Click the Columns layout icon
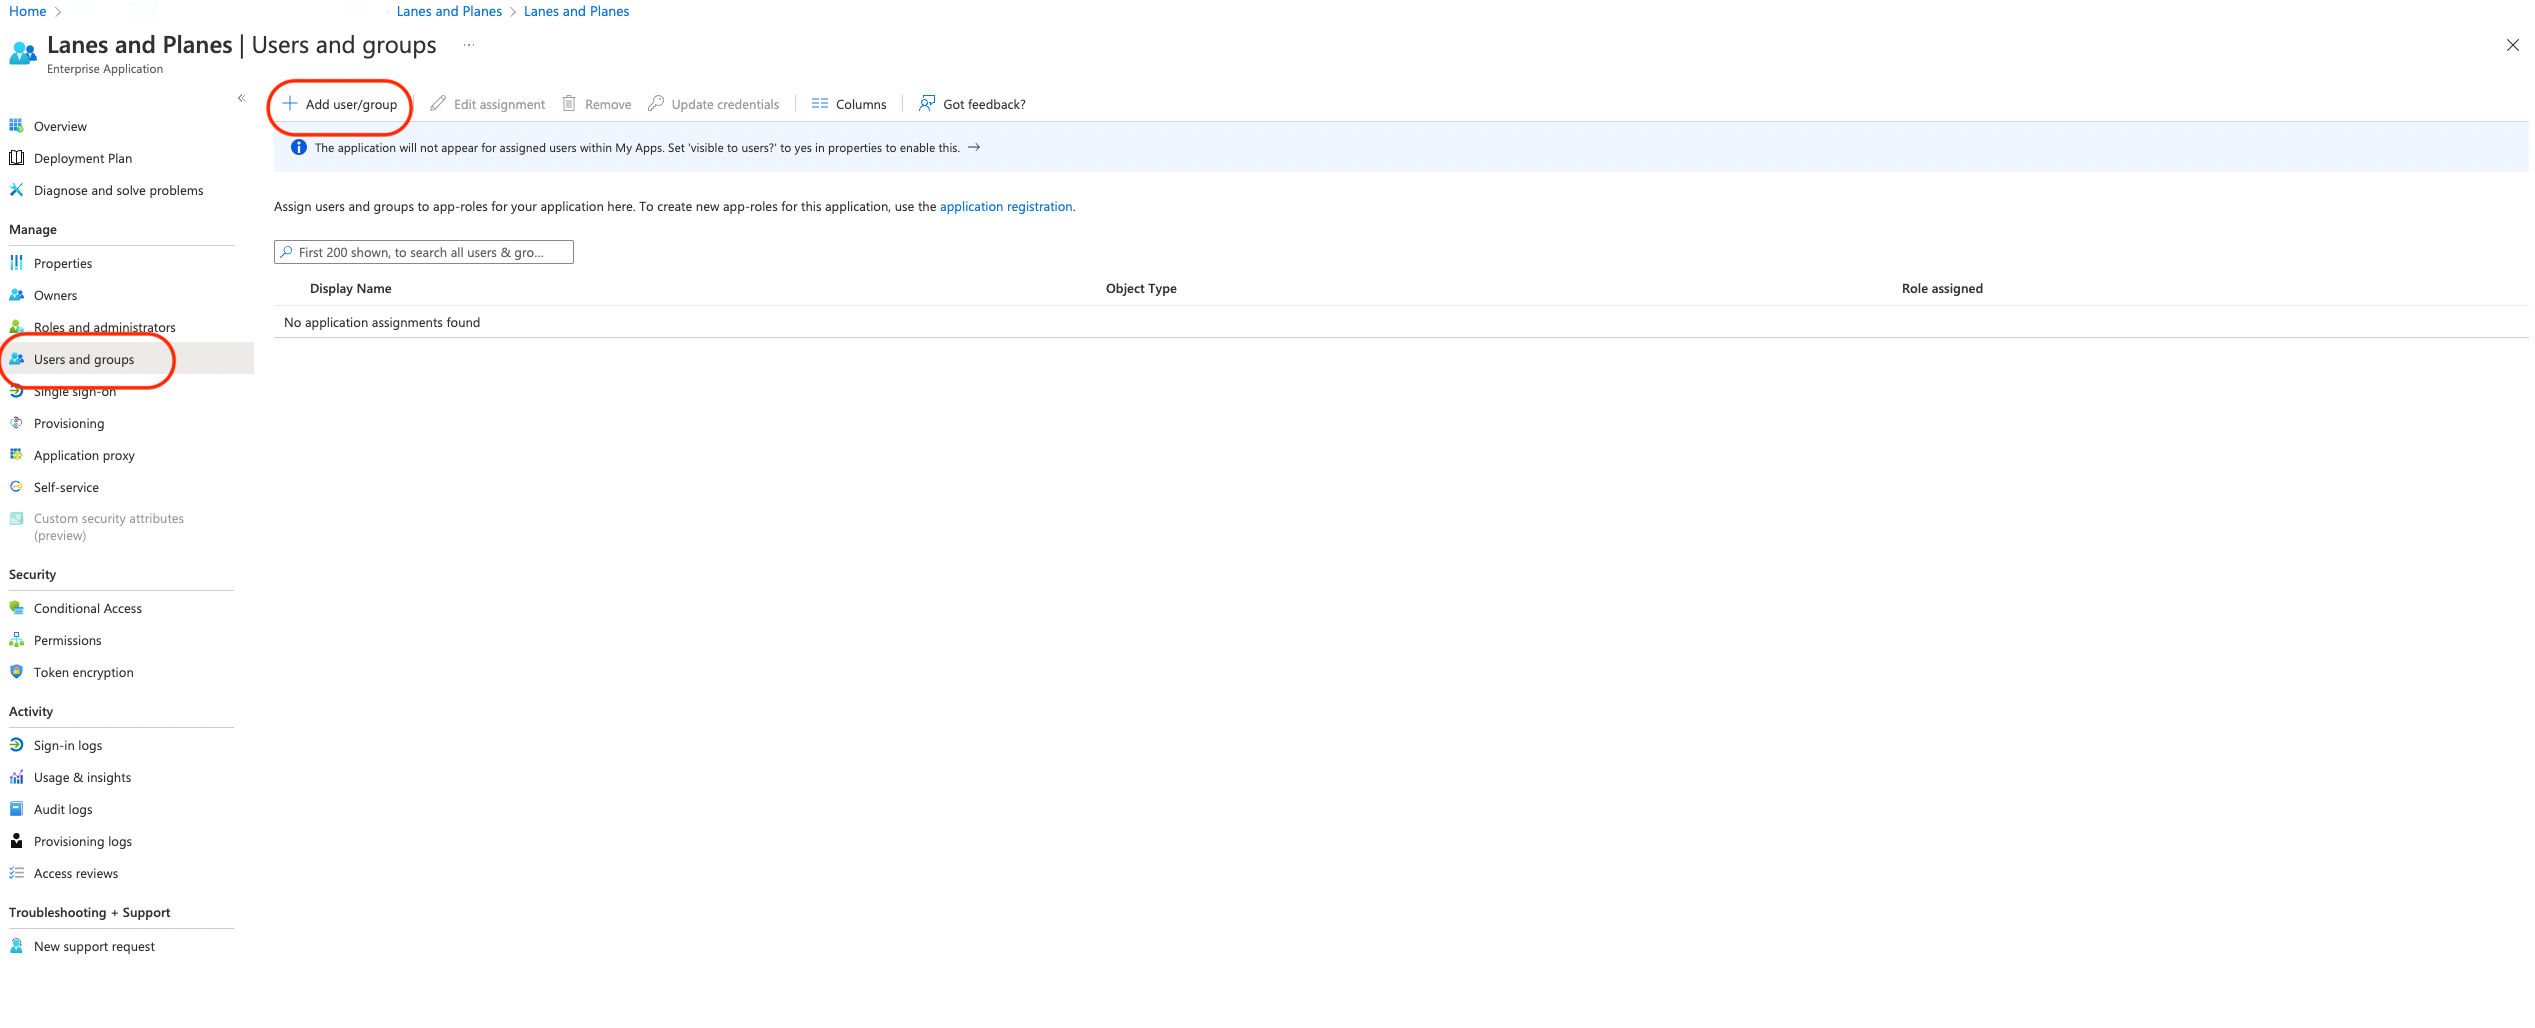This screenshot has width=2535, height=1028. point(820,103)
